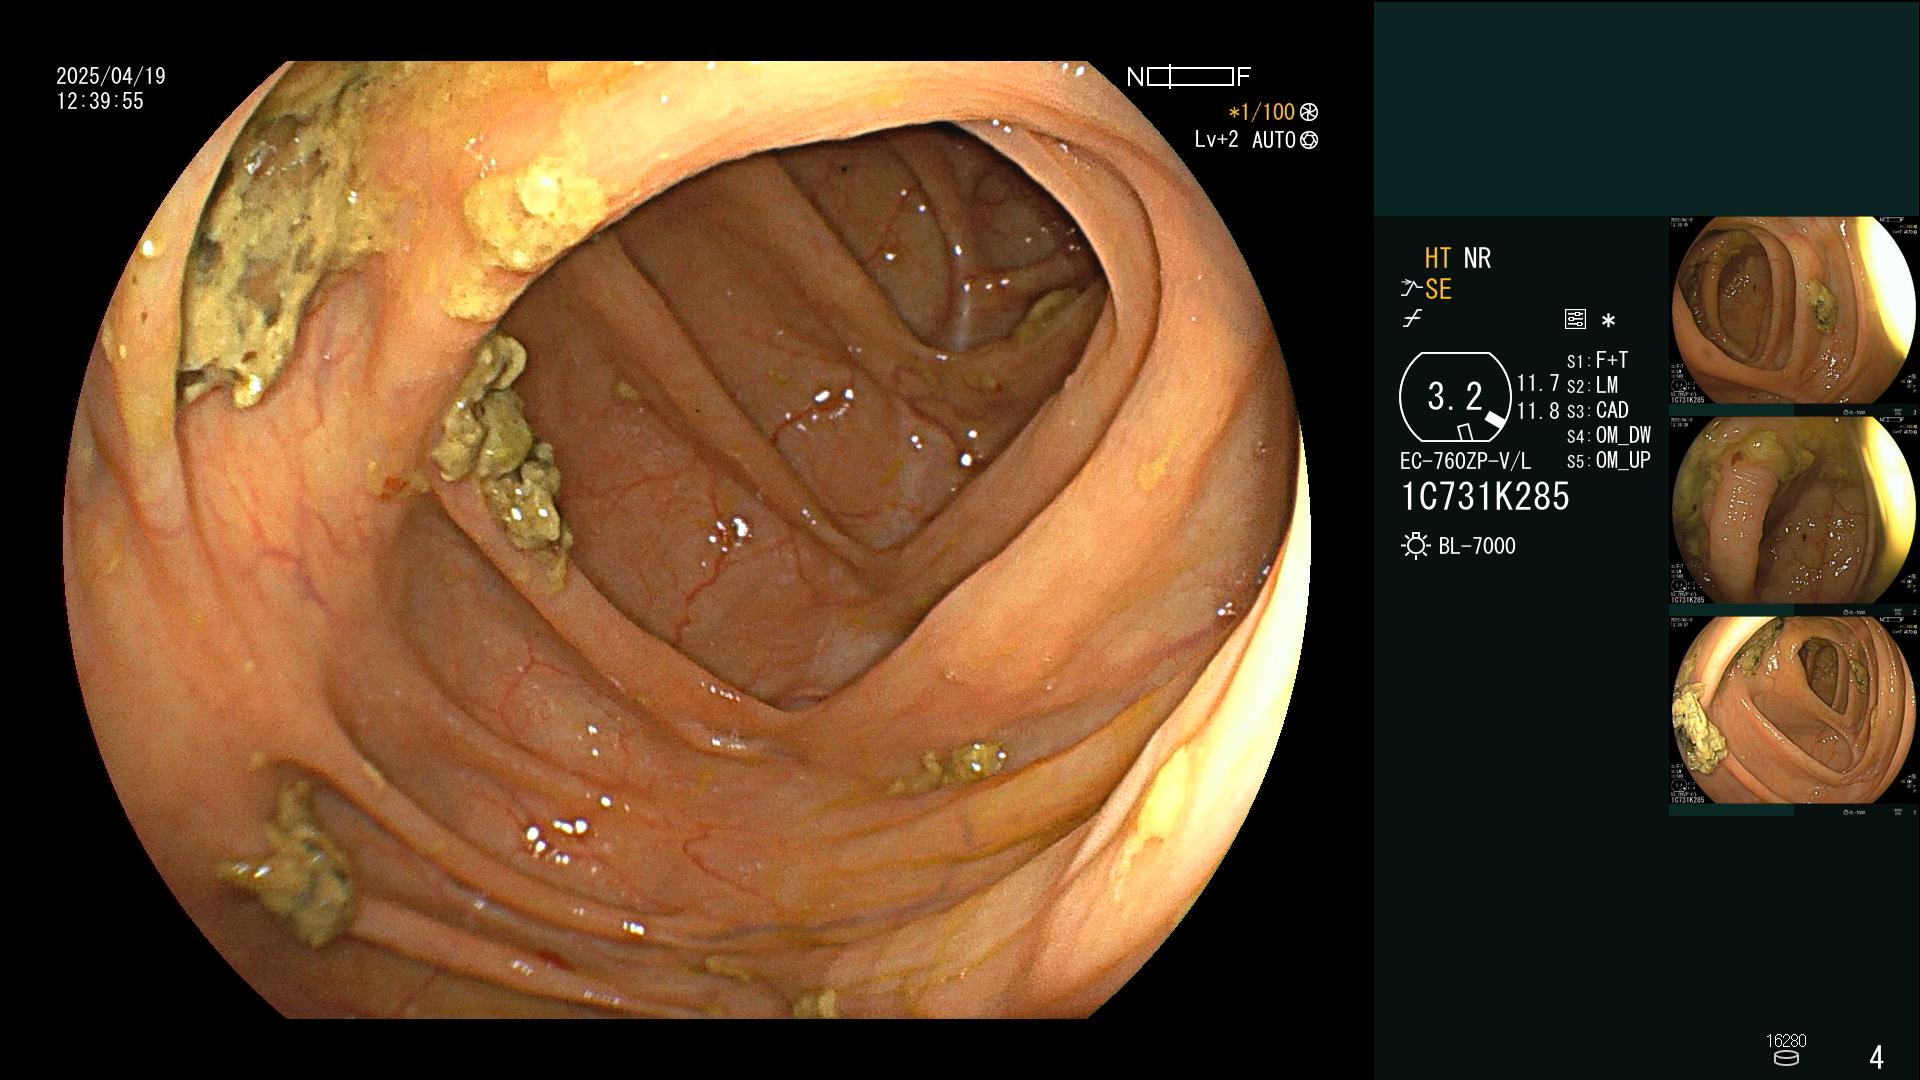Click the light source sun icon

[1416, 546]
